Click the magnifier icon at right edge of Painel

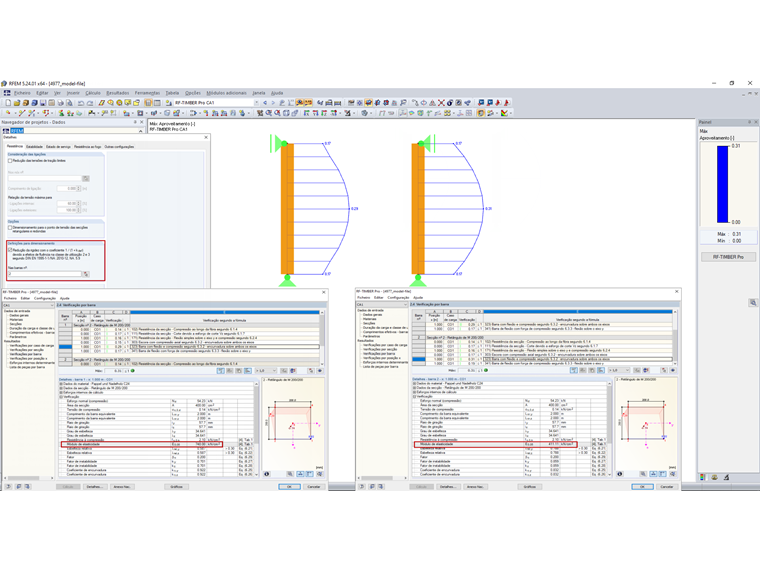[x=753, y=302]
